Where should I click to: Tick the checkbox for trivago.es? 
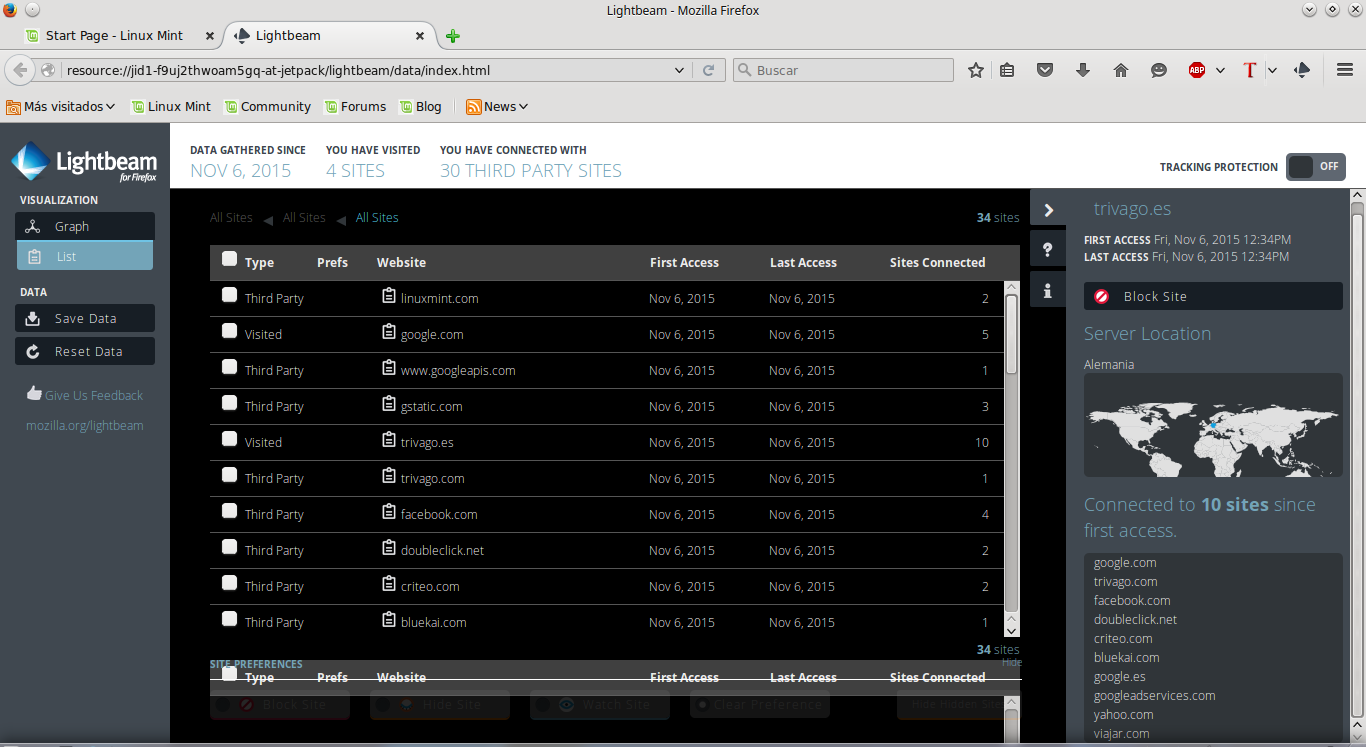point(229,439)
